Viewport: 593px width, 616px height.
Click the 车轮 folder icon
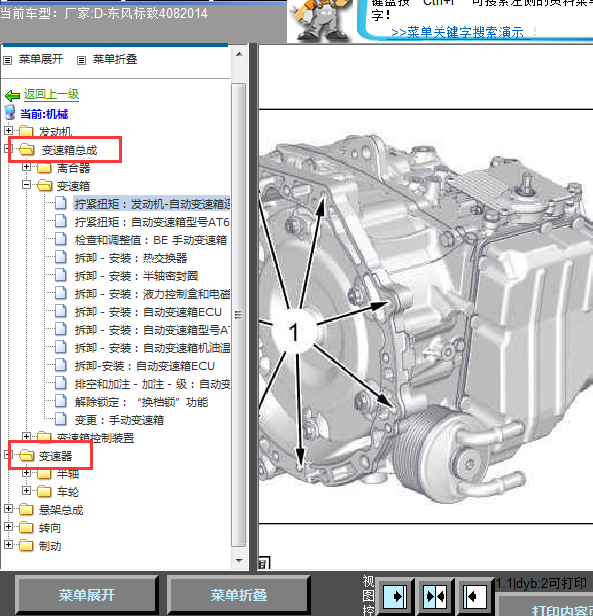(44, 491)
